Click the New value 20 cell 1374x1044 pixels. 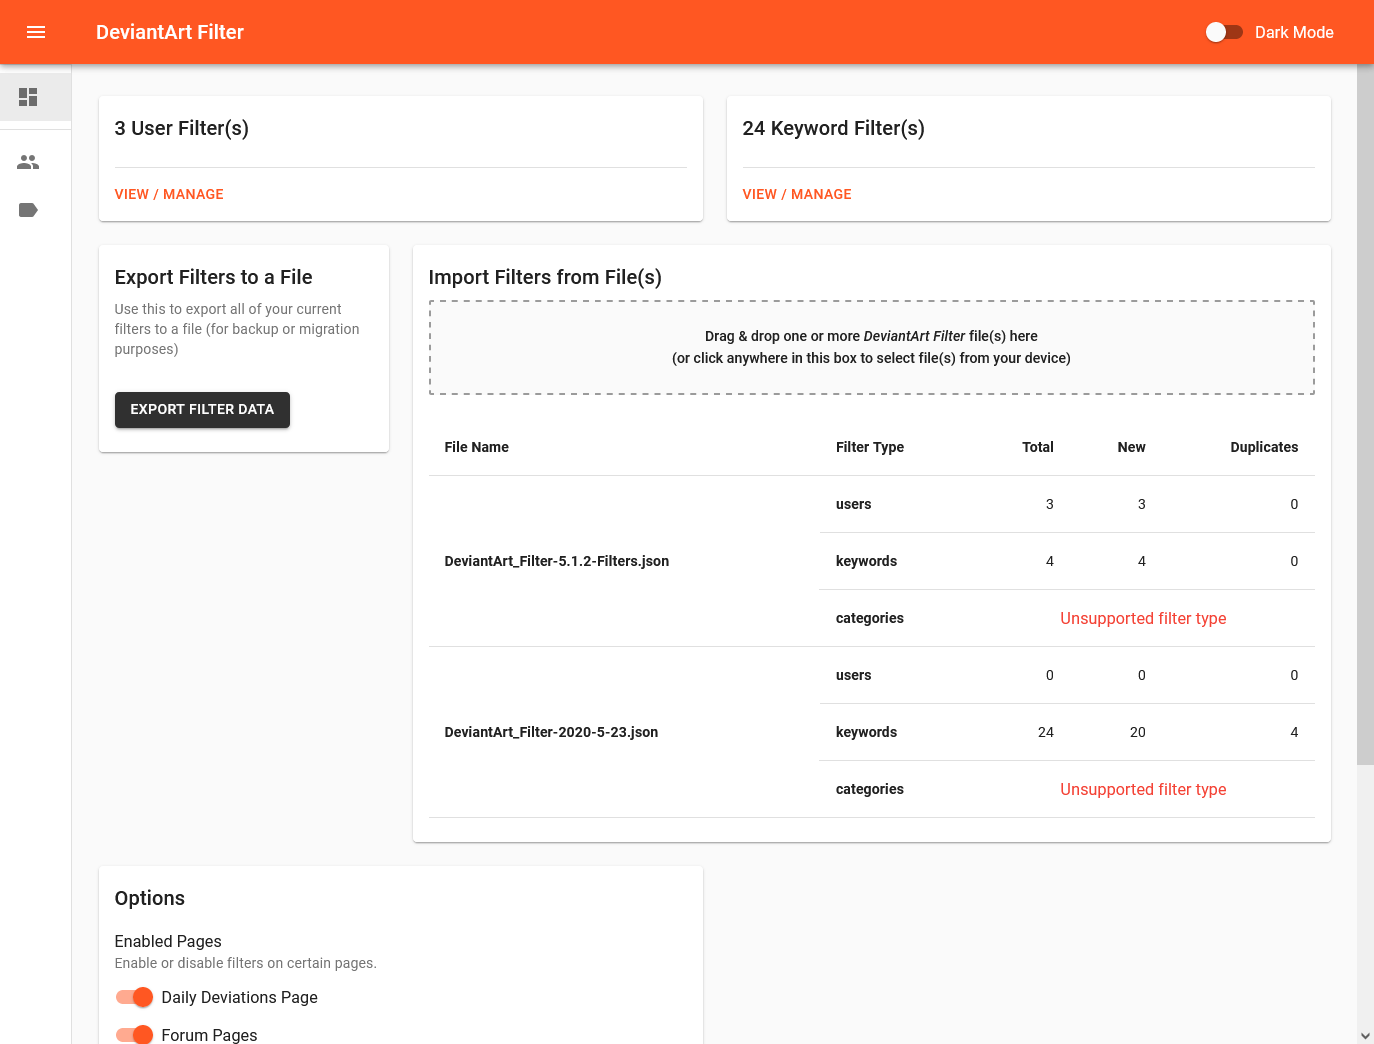[x=1138, y=732]
